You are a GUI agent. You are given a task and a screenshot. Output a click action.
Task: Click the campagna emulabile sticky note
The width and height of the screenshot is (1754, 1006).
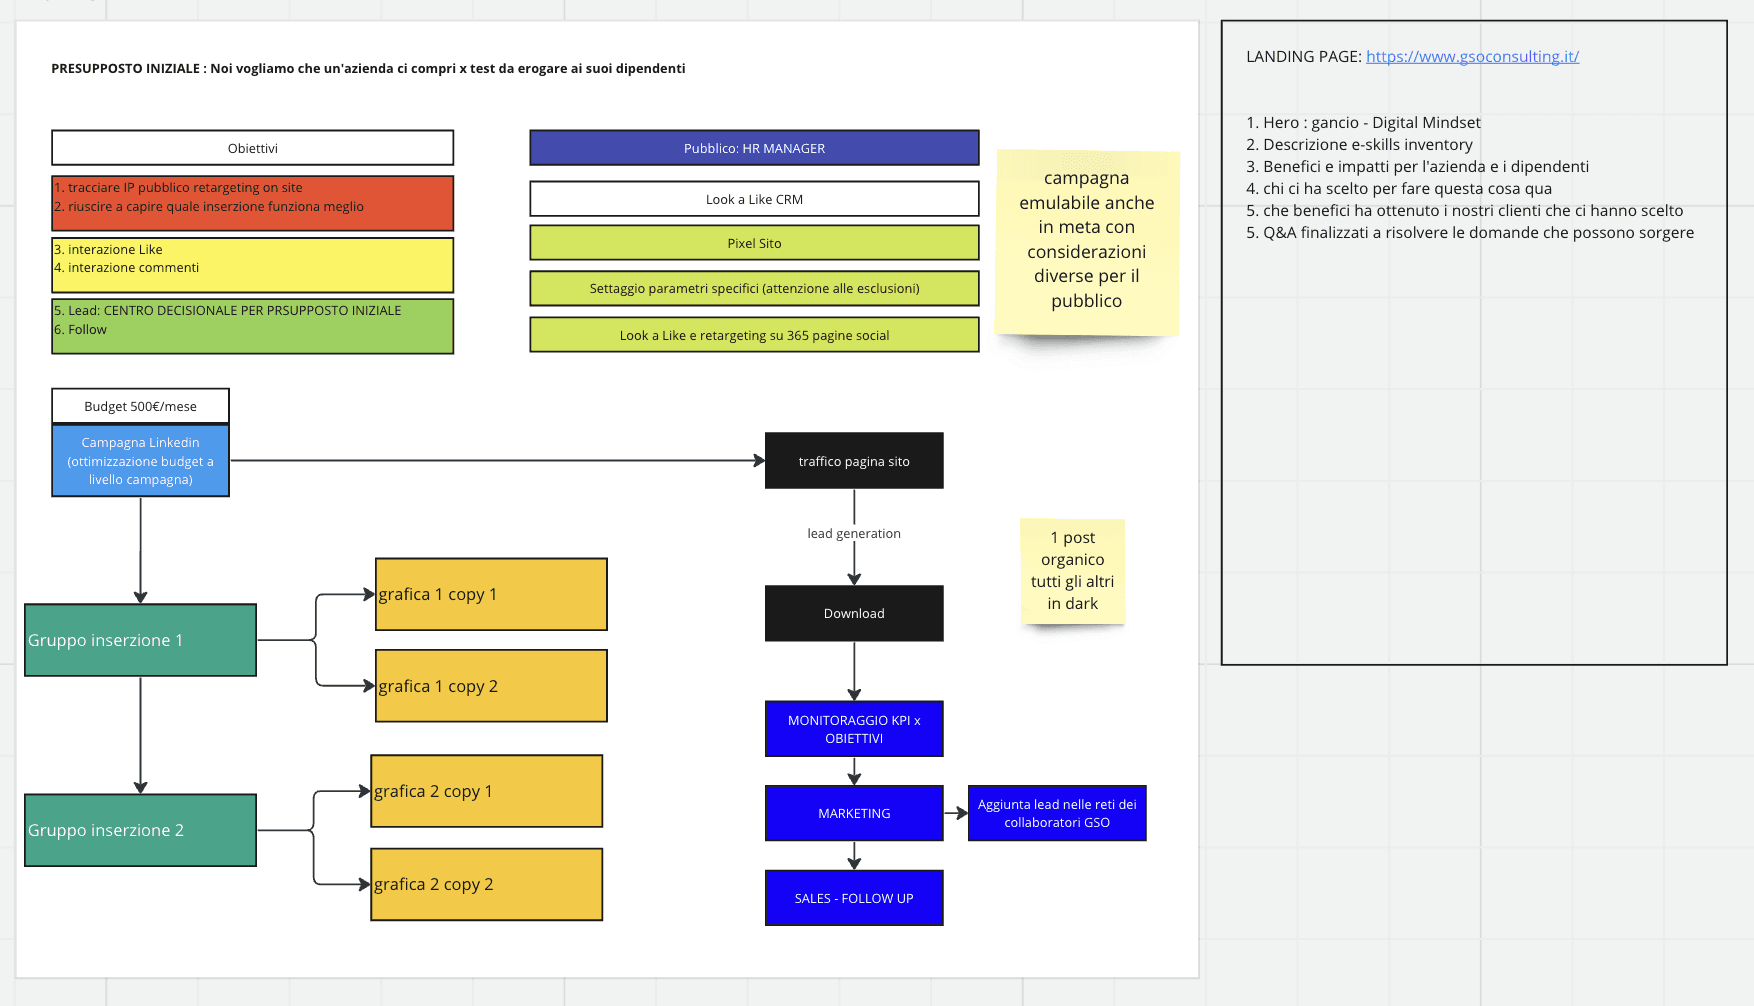1087,242
